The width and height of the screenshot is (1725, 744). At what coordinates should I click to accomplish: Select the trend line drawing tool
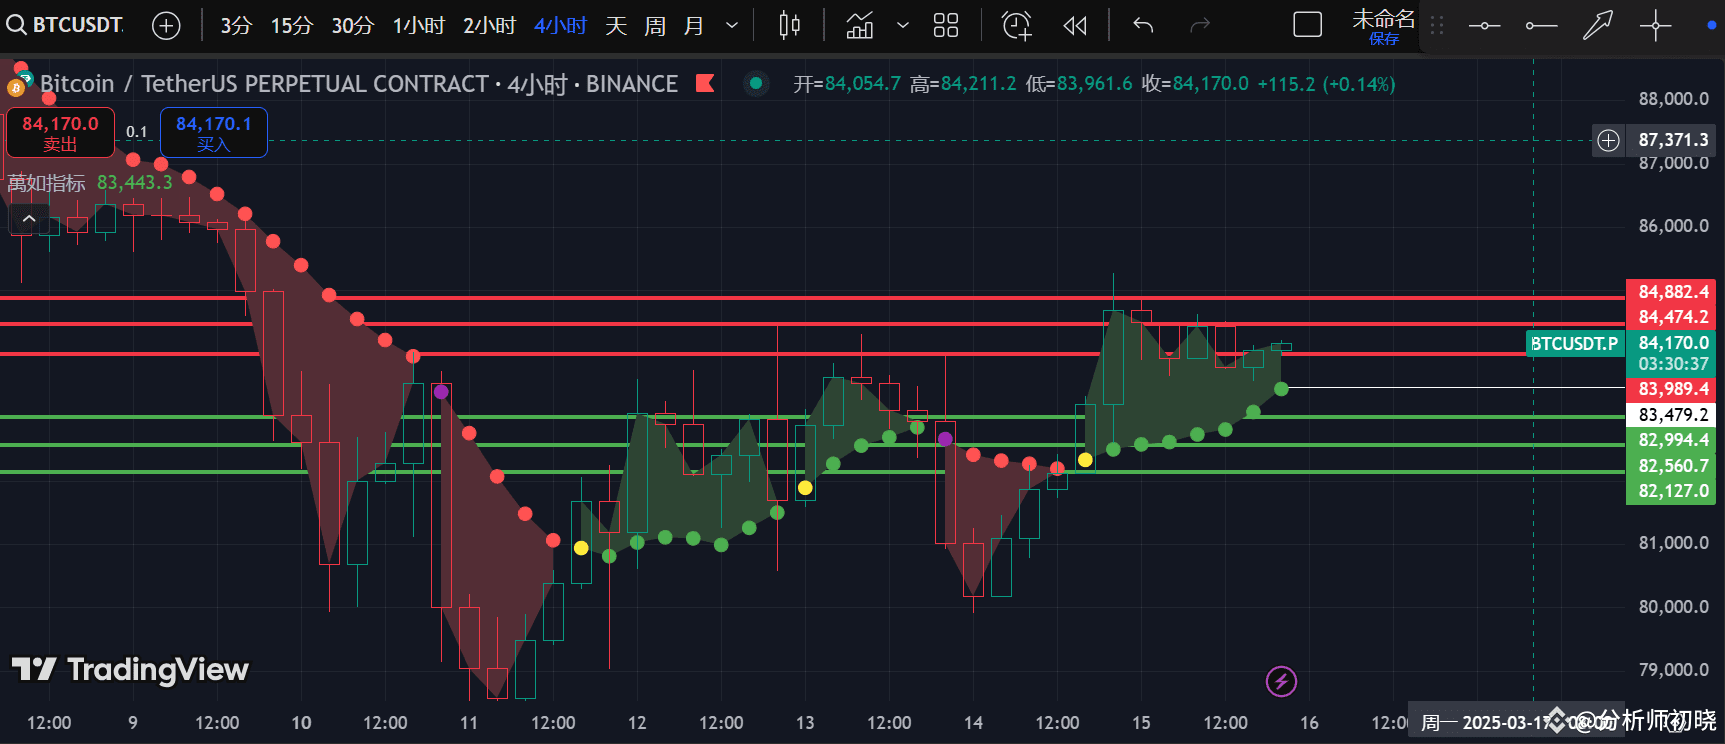pyautogui.click(x=1485, y=26)
